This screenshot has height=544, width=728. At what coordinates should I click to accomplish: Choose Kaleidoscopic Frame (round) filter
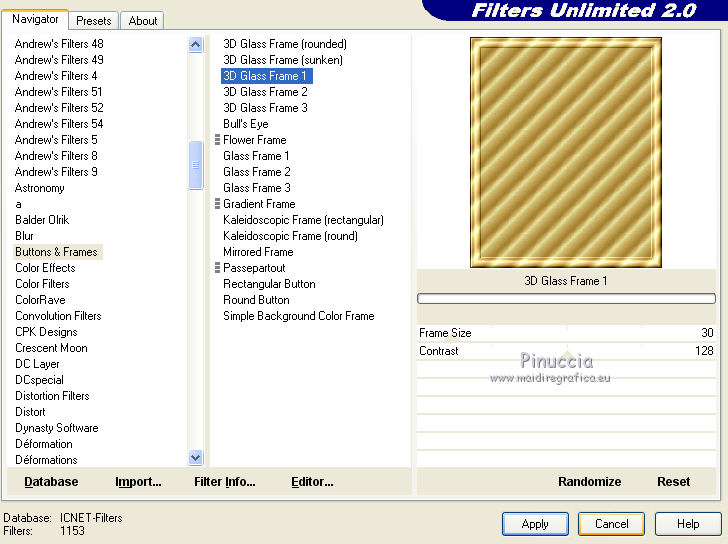[x=290, y=236]
